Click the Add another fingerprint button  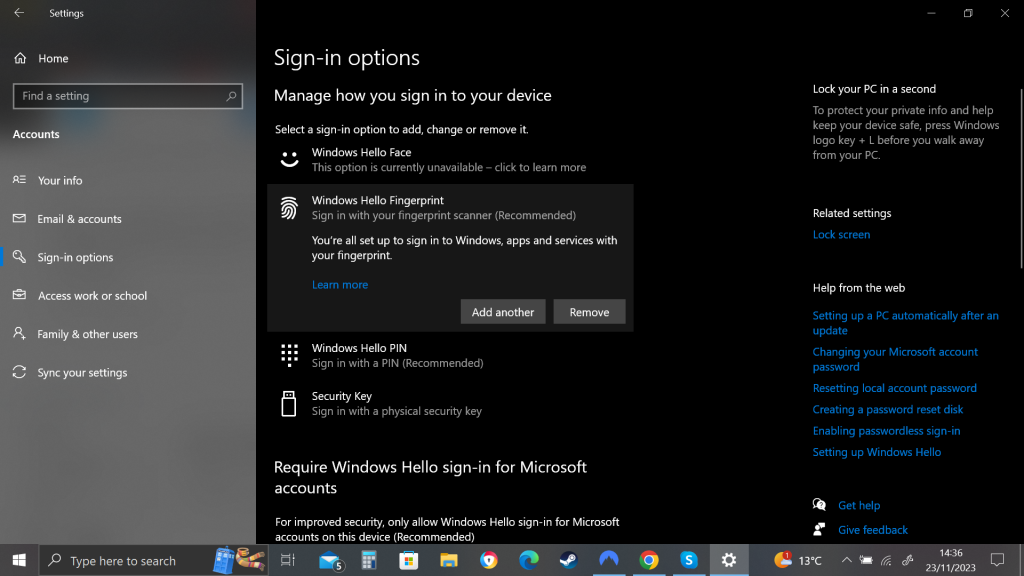pos(503,312)
